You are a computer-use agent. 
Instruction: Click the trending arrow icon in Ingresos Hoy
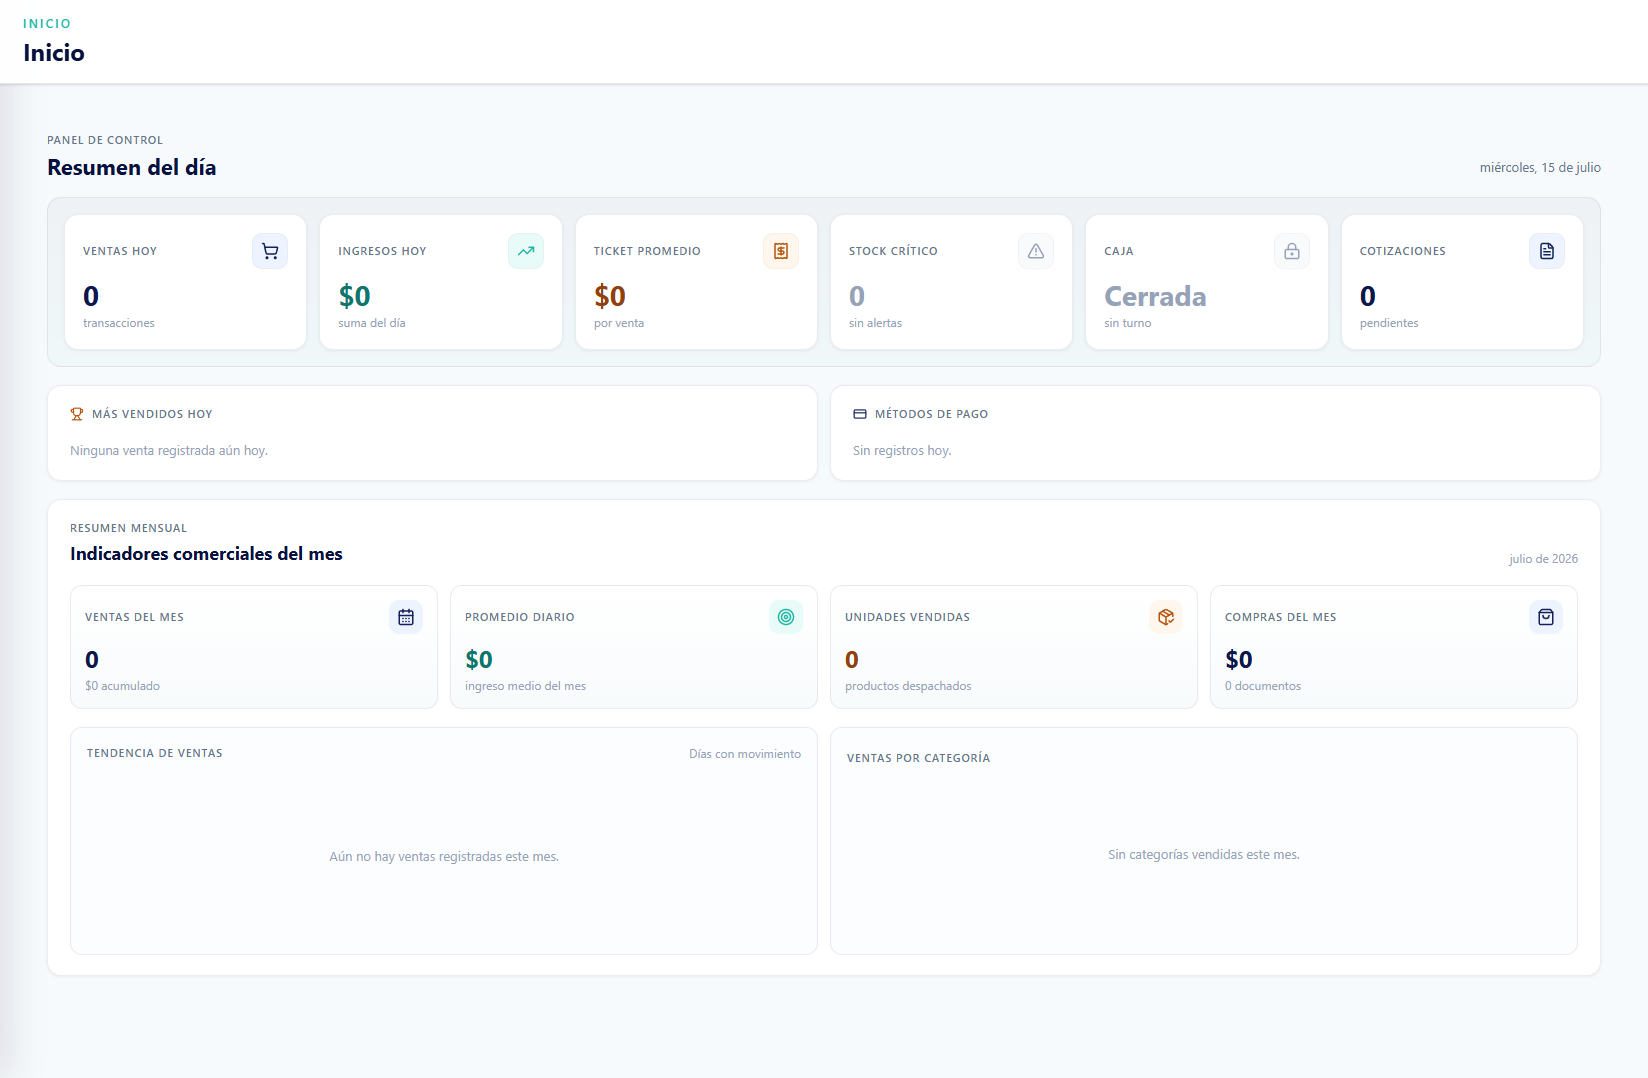click(x=526, y=251)
